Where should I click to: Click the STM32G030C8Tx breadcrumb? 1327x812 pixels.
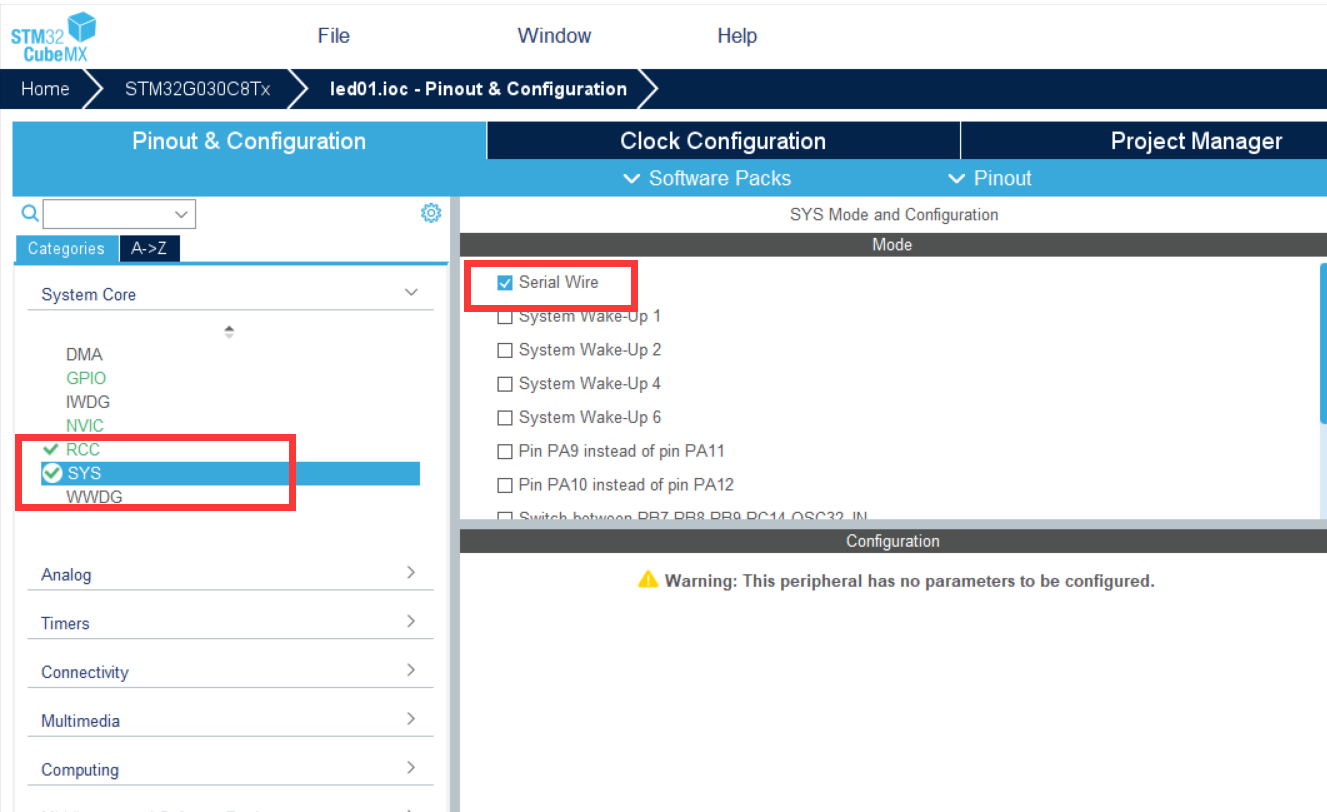[197, 89]
